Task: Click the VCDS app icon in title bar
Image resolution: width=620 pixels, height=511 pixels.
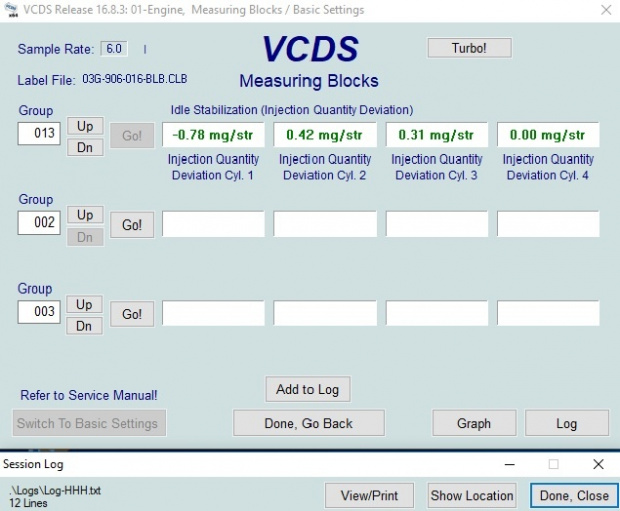Action: 13,9
